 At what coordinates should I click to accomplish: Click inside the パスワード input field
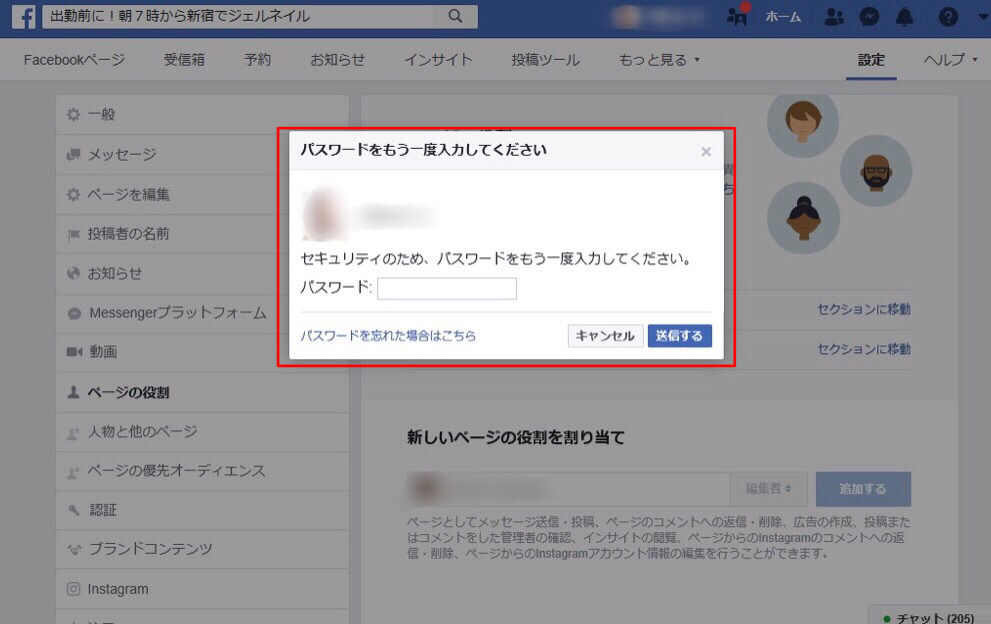click(447, 288)
